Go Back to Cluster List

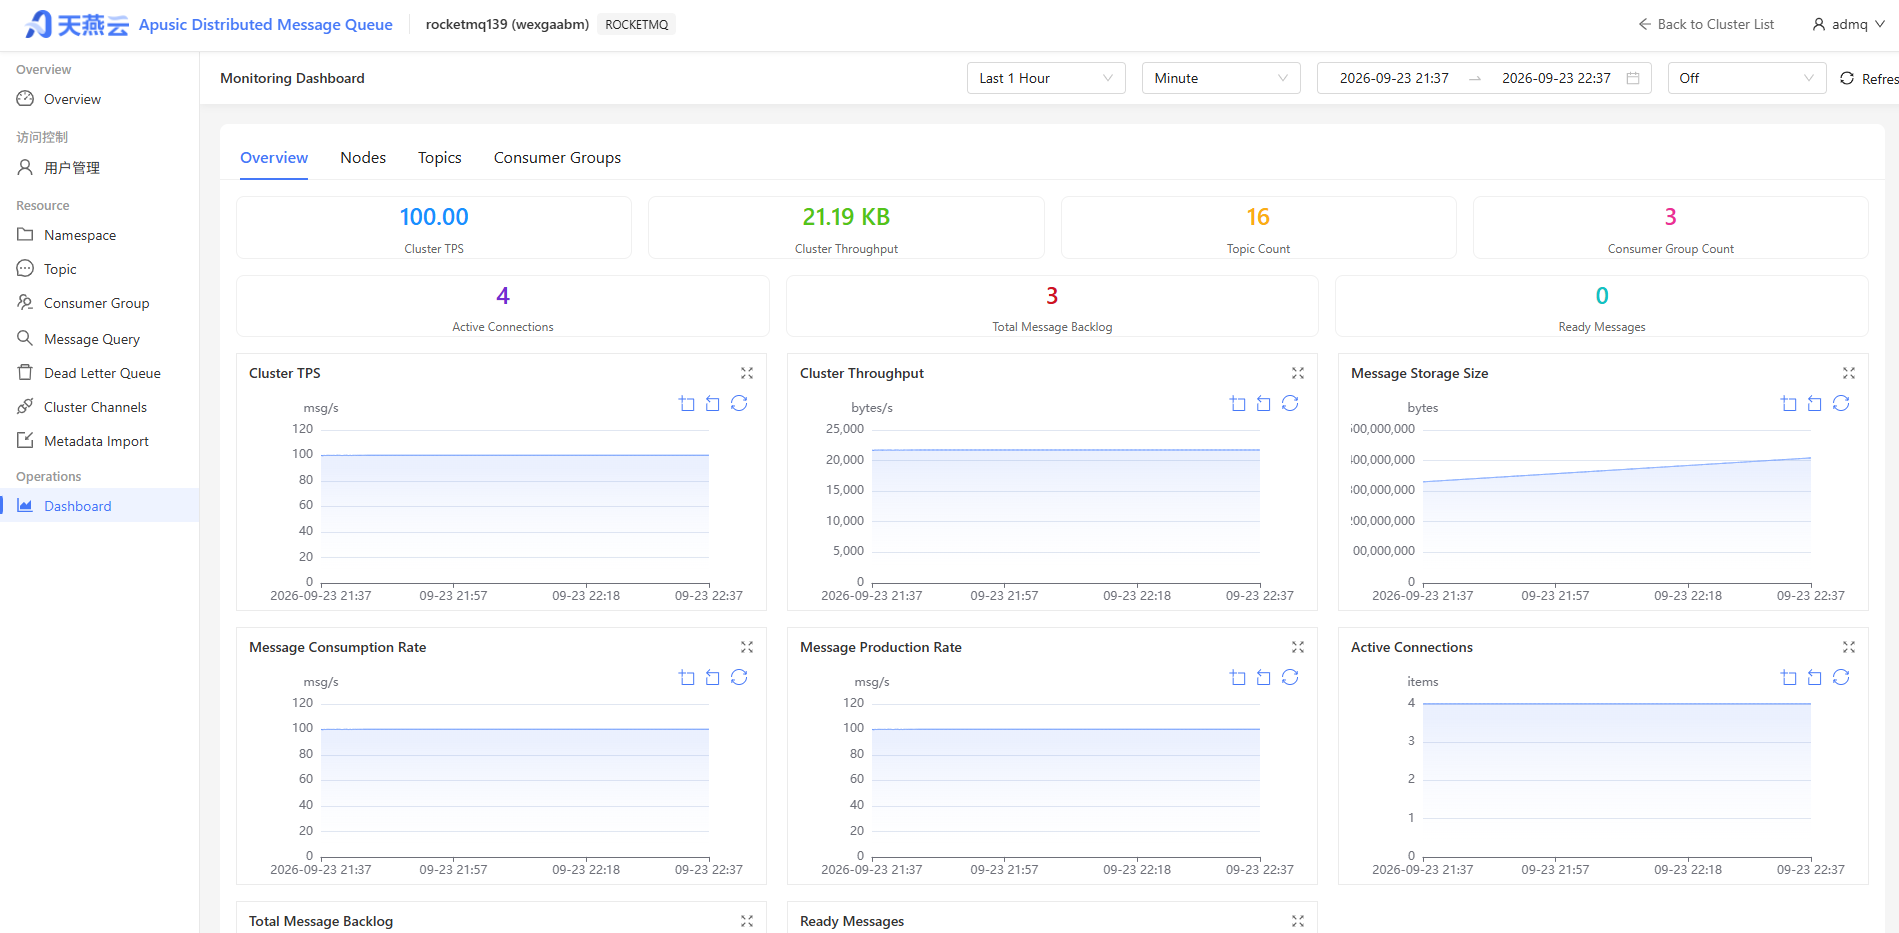(x=1706, y=24)
